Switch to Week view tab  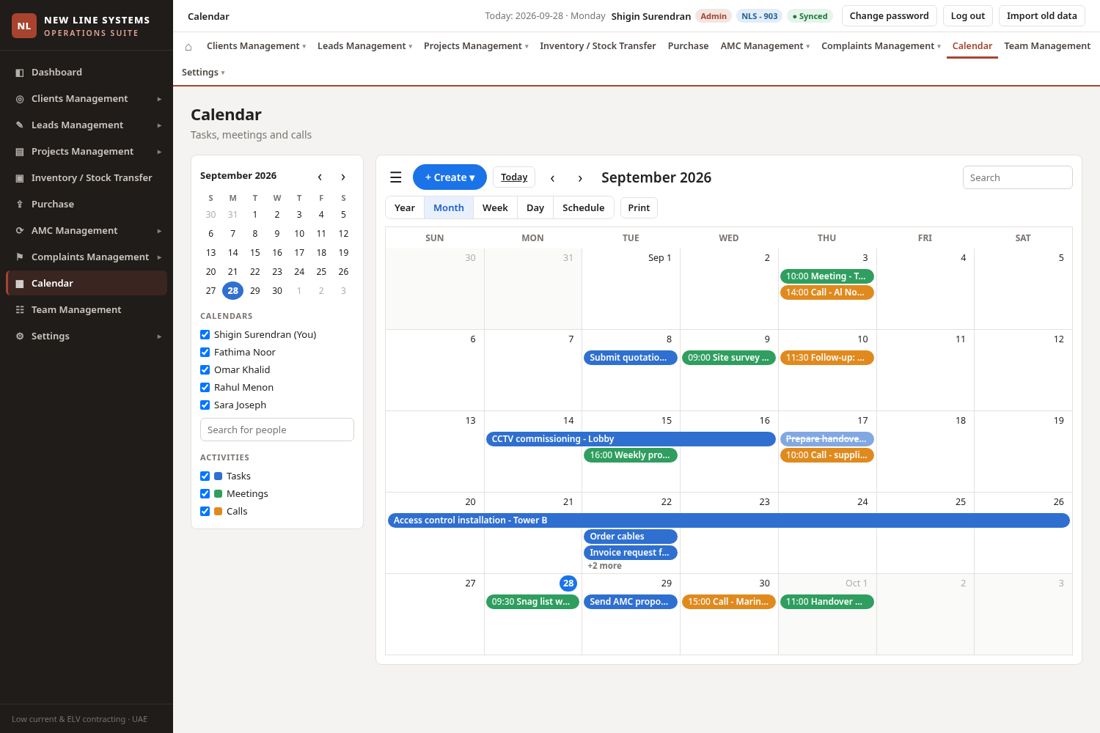click(495, 208)
